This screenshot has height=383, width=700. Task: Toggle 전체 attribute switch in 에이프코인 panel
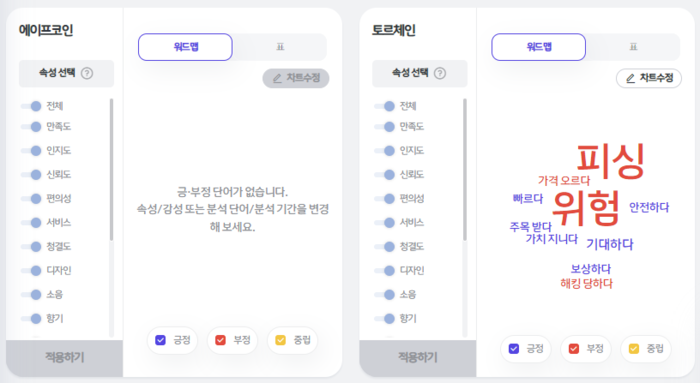(31, 106)
